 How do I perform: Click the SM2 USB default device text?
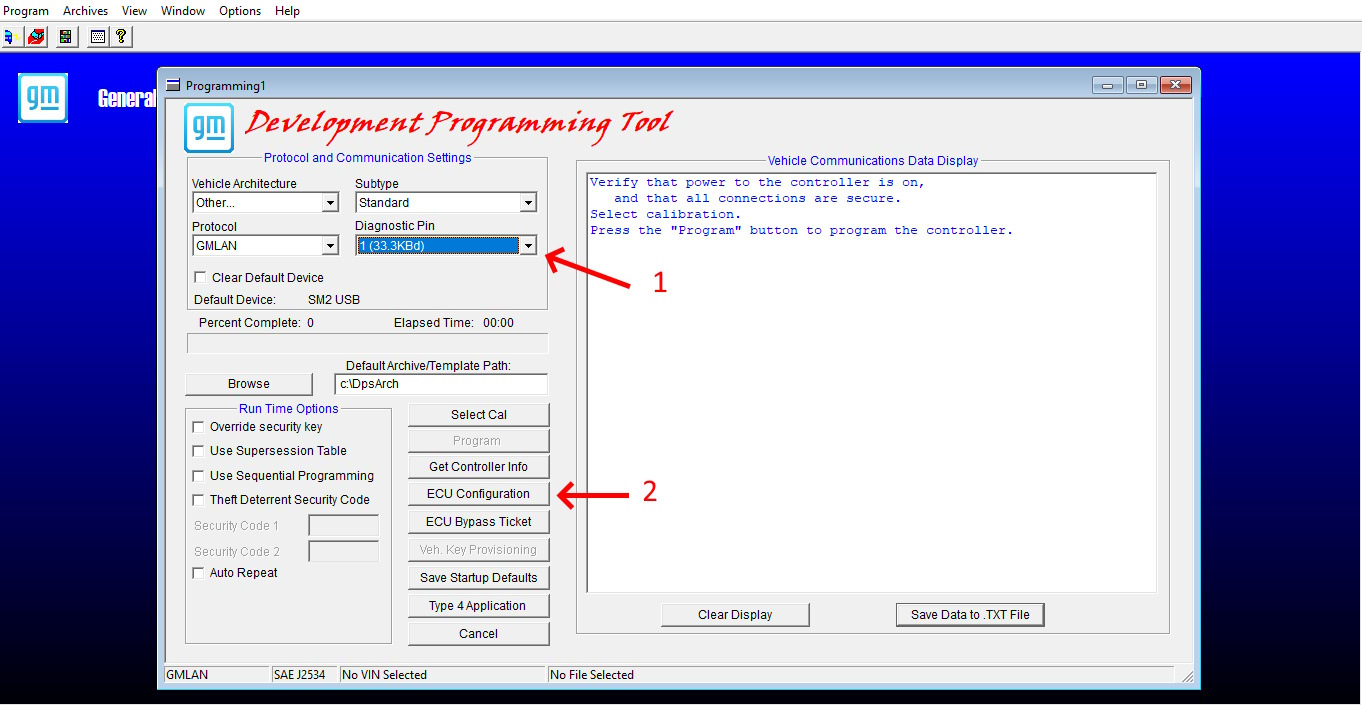pos(334,300)
